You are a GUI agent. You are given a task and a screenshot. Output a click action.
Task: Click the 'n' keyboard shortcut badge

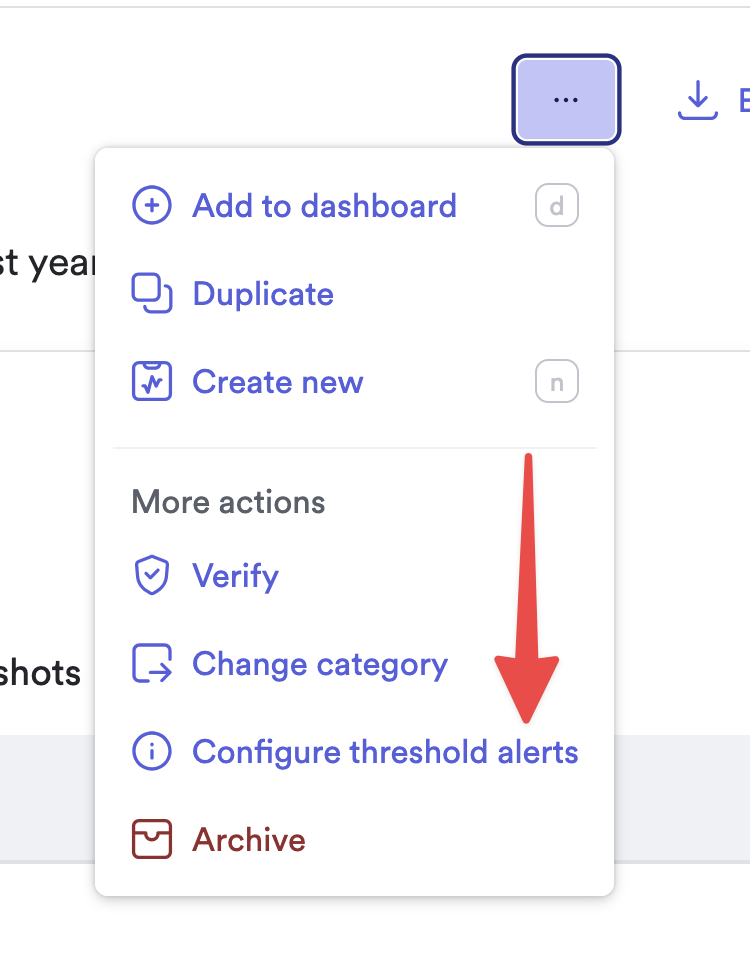[557, 382]
